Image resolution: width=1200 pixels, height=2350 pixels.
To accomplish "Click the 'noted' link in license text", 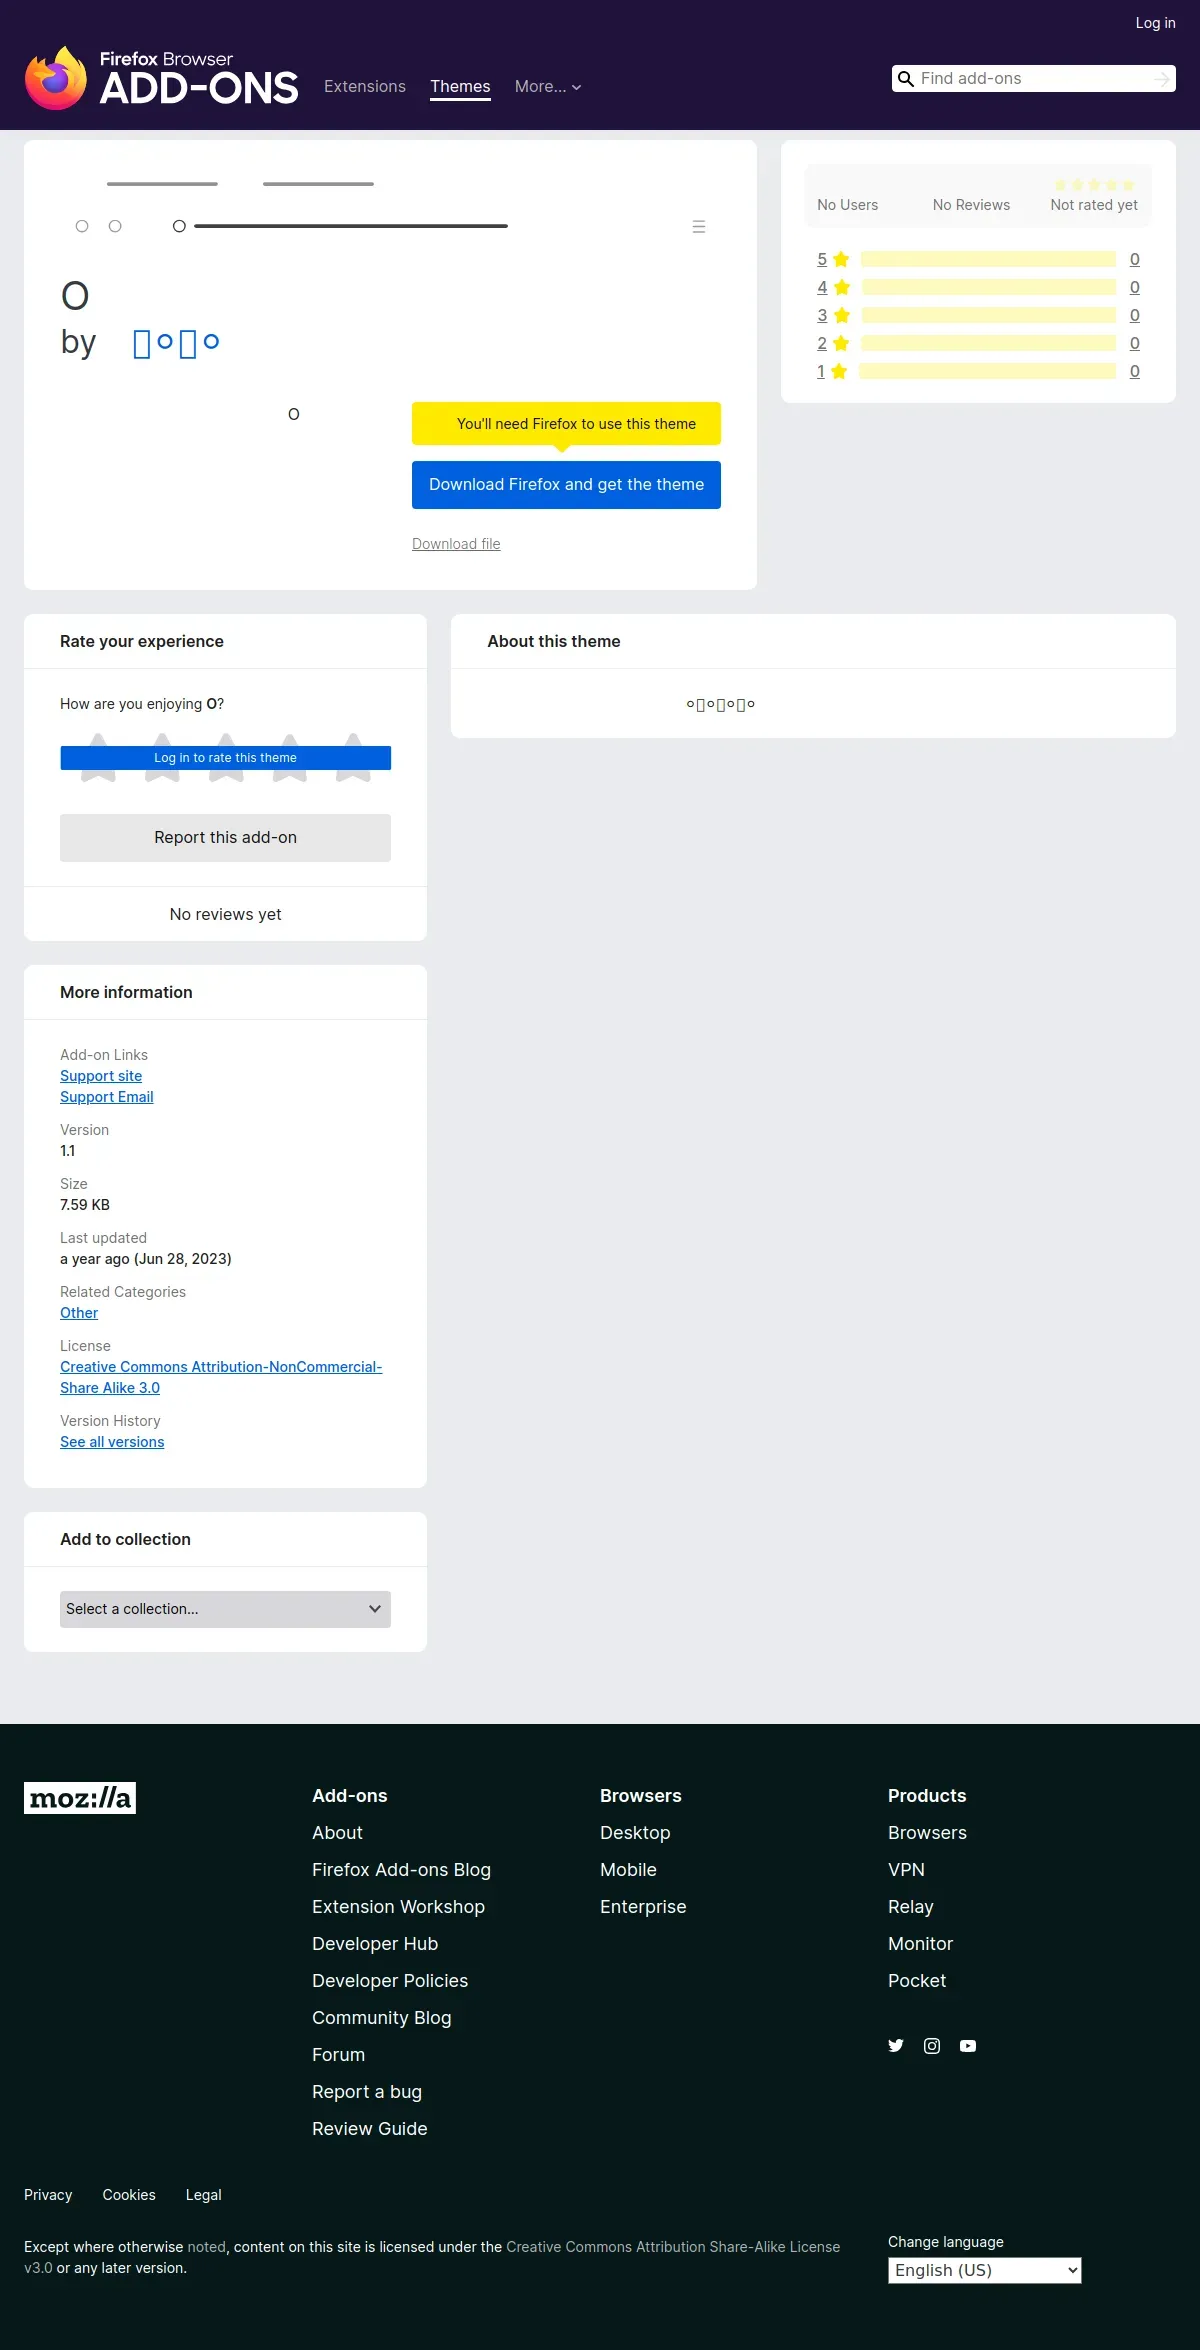I will point(206,2247).
